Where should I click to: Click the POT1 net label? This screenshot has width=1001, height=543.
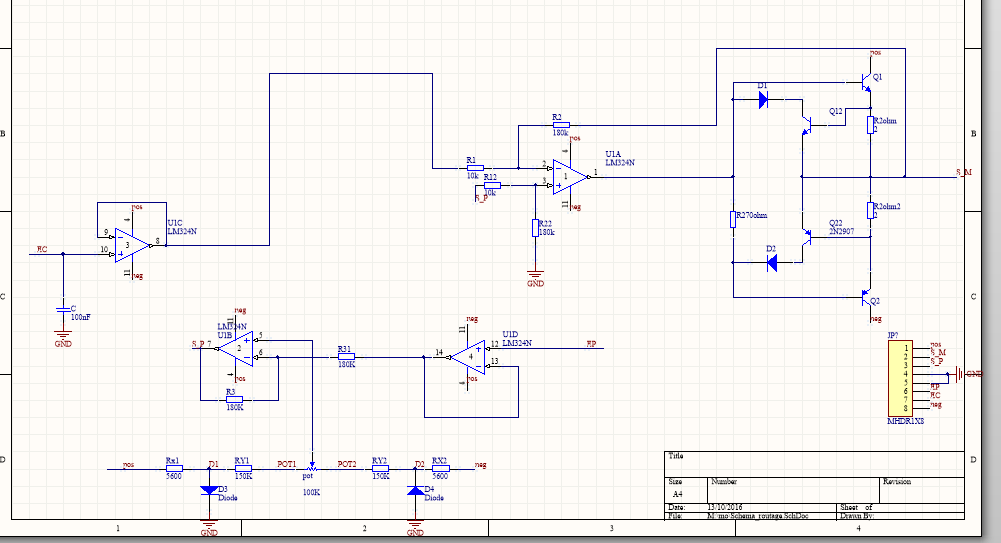[x=287, y=464]
